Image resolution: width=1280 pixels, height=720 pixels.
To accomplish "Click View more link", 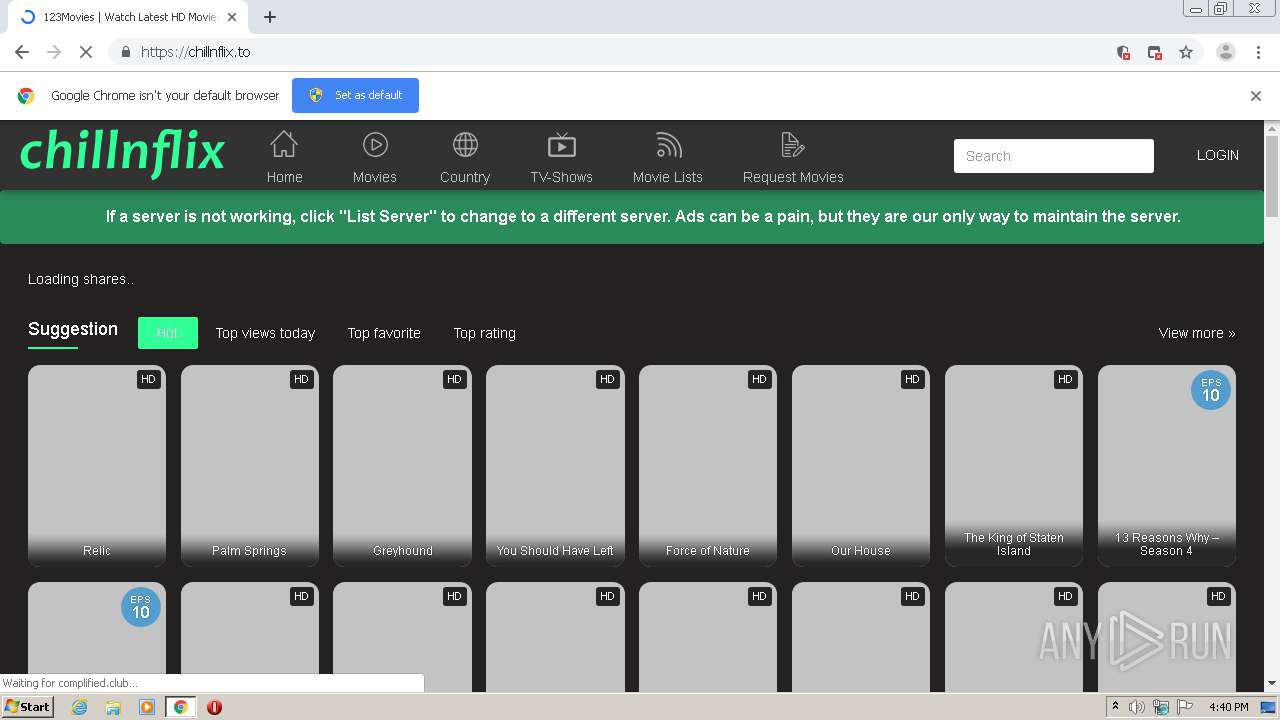I will point(1197,333).
